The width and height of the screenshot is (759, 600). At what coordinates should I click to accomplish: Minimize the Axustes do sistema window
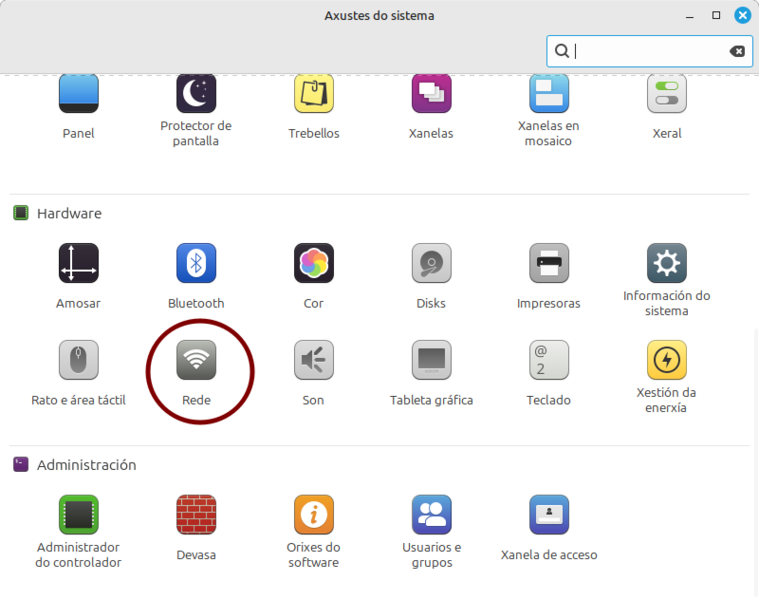[690, 16]
